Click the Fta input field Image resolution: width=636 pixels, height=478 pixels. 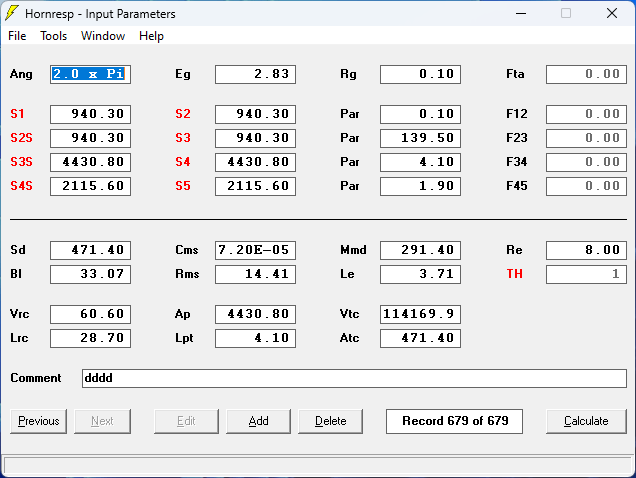pyautogui.click(x=586, y=74)
